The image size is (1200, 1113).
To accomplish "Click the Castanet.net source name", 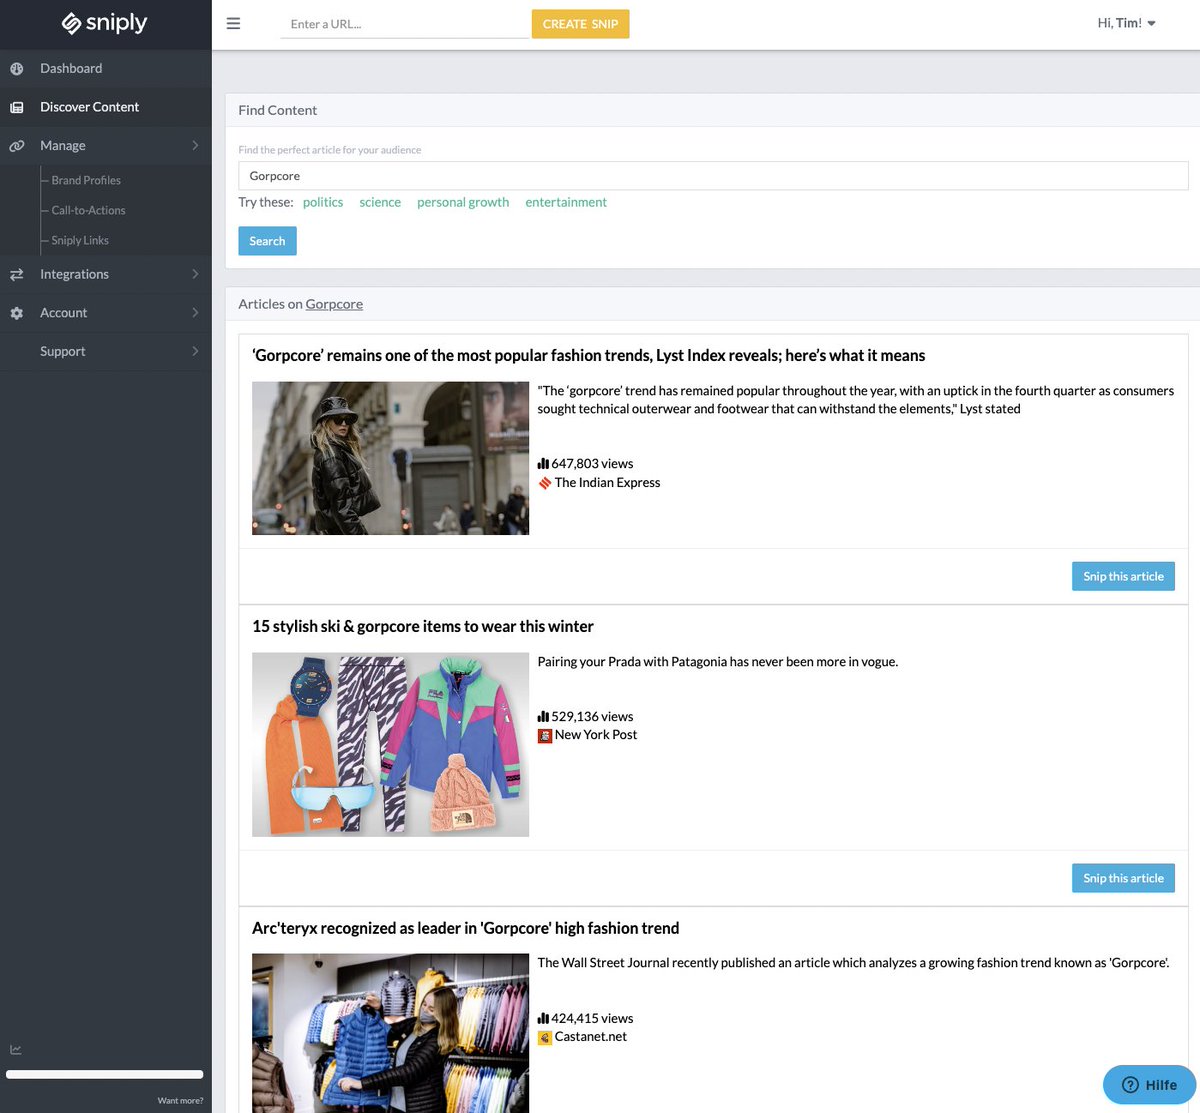I will [x=591, y=1036].
